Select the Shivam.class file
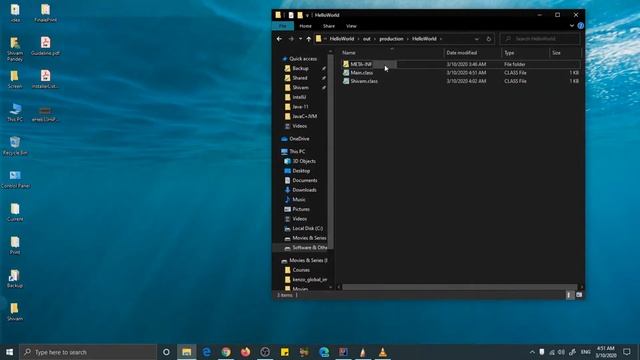The height and width of the screenshot is (360, 640). (364, 81)
